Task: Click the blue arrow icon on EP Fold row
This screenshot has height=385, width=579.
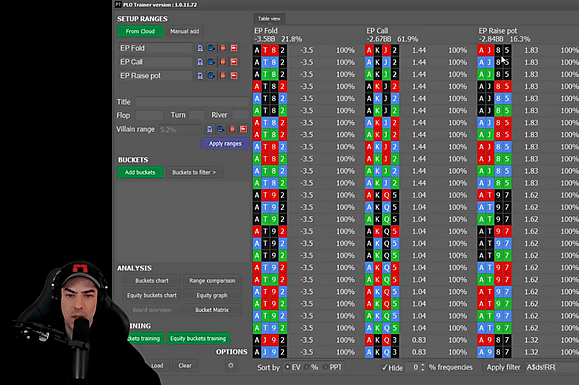Action: coord(211,48)
